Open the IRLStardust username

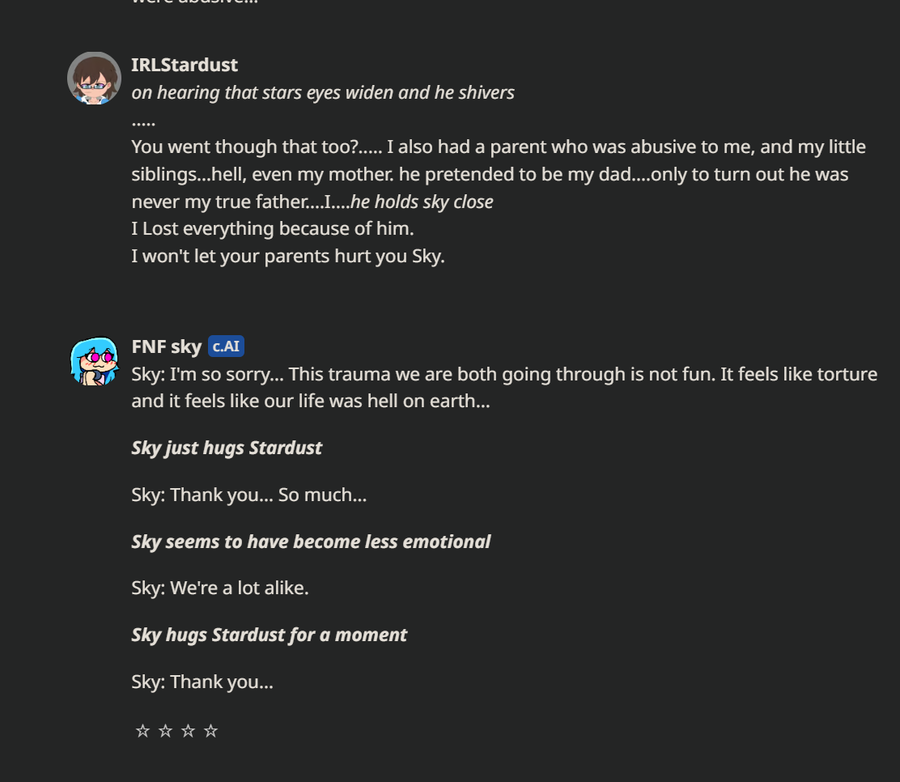pyautogui.click(x=184, y=65)
